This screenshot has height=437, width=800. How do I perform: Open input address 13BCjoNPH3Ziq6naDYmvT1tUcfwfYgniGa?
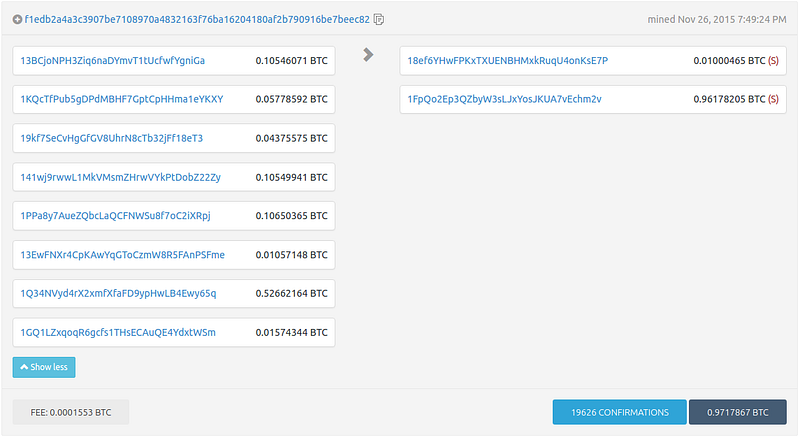pyautogui.click(x=112, y=61)
